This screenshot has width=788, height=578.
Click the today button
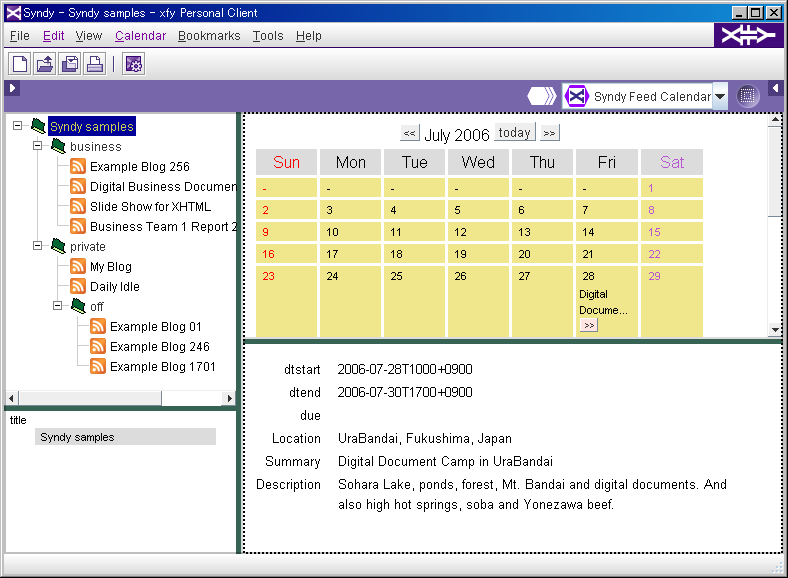515,133
